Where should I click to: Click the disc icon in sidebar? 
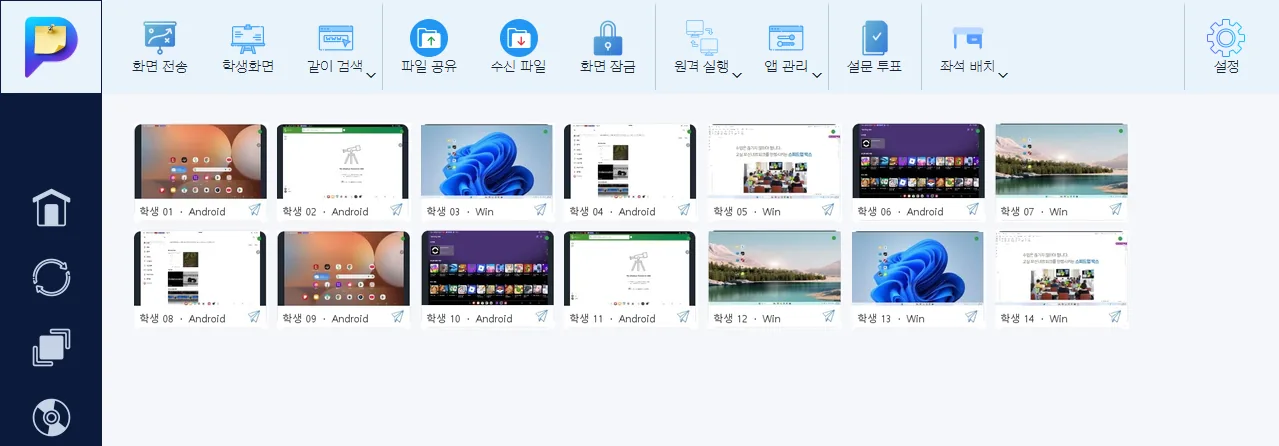pyautogui.click(x=51, y=417)
